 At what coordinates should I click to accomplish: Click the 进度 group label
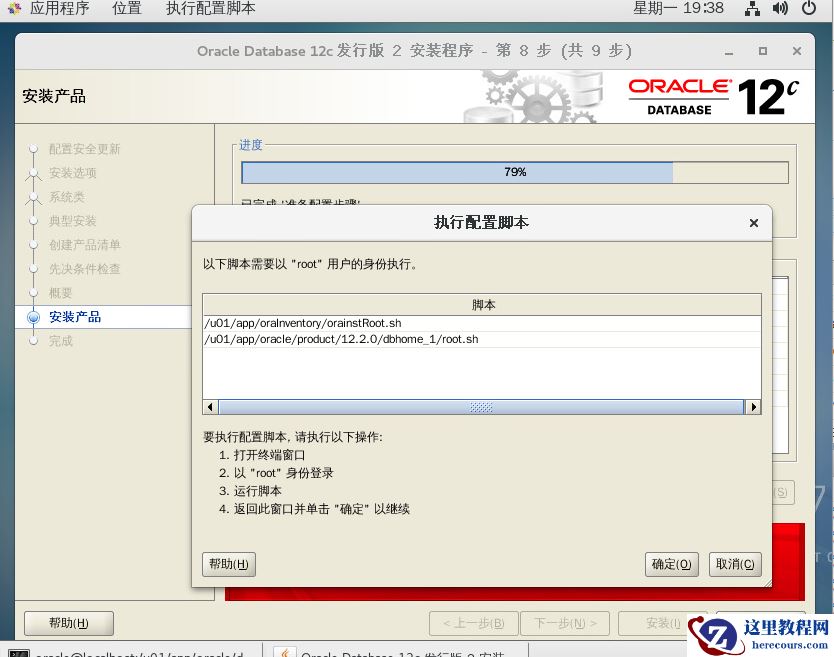coord(251,145)
